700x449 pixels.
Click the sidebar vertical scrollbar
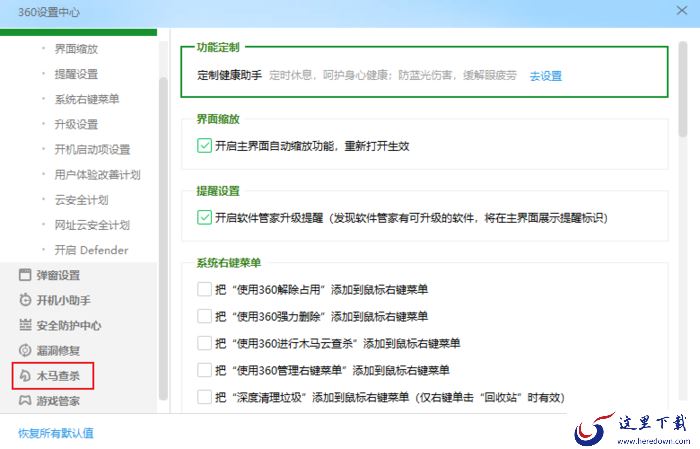pos(163,239)
